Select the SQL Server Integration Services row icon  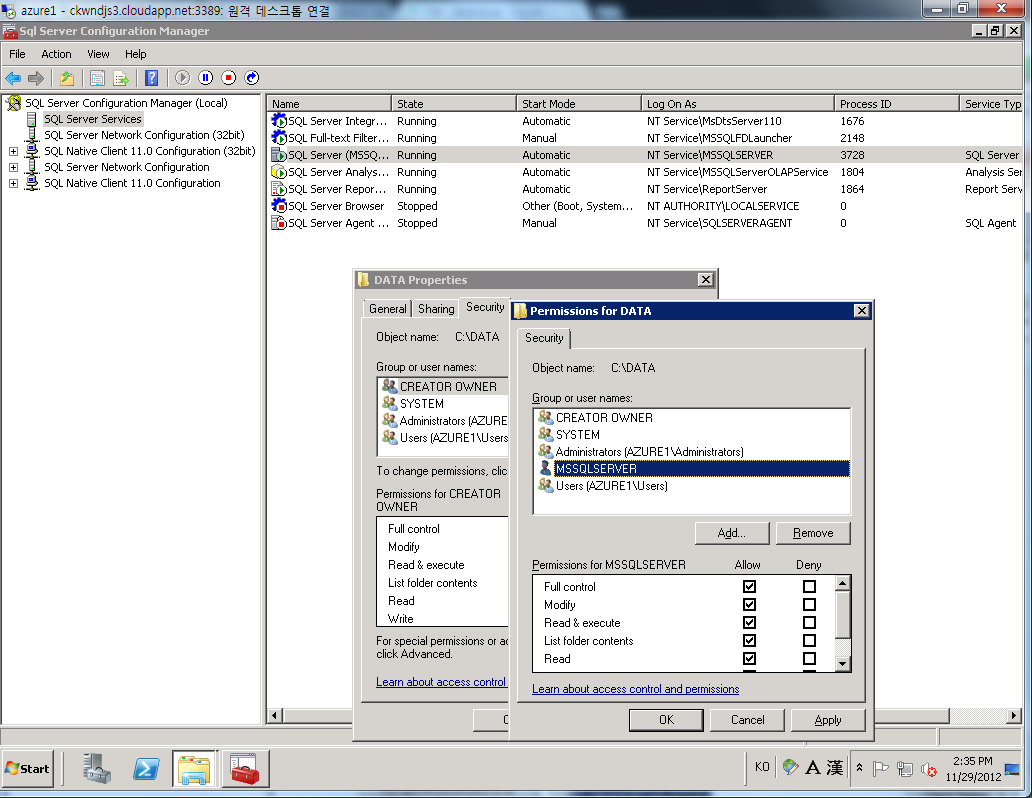(279, 121)
